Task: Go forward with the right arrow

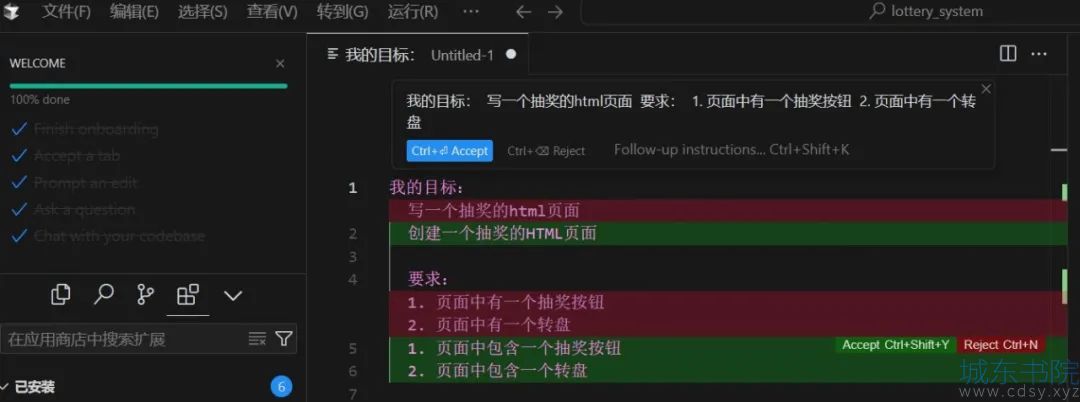Action: click(x=555, y=12)
